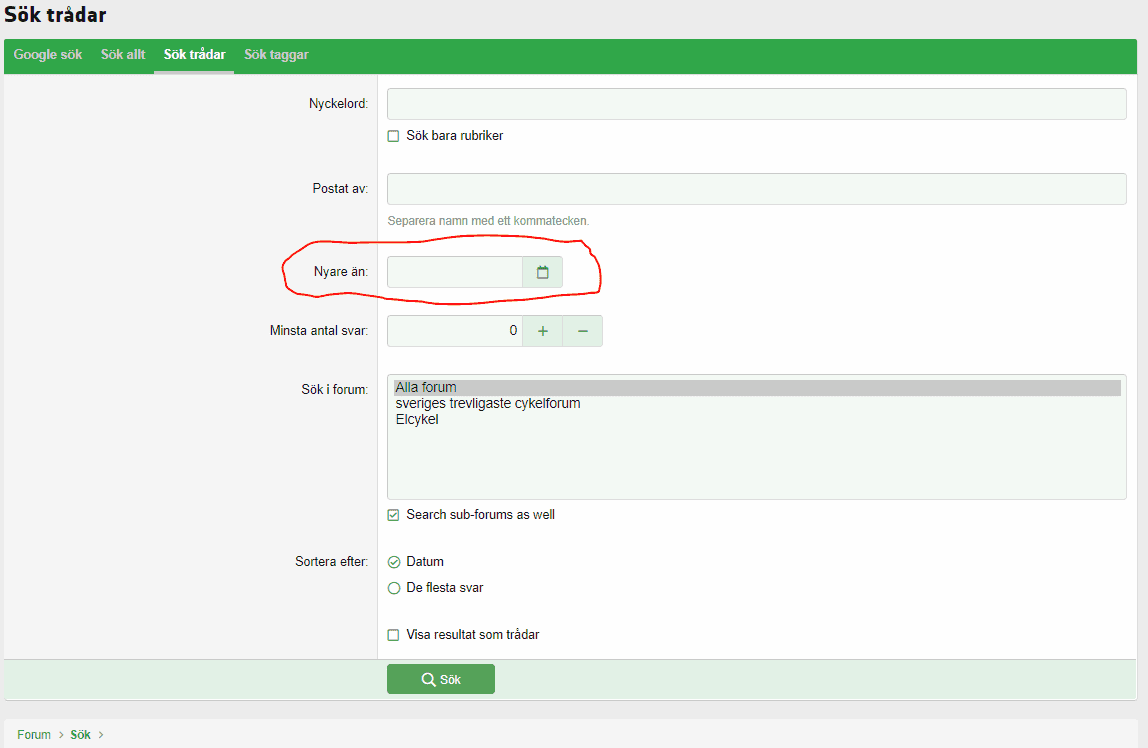
Task: Select 'Elcykel' in forum list
Action: [417, 420]
